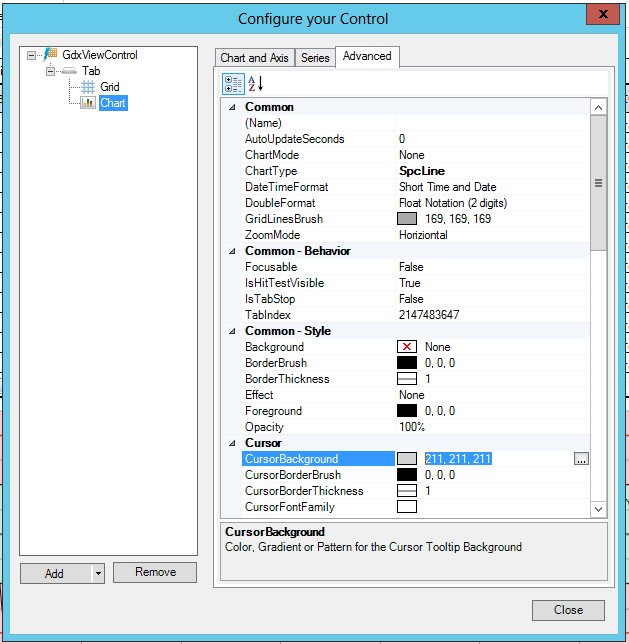The height and width of the screenshot is (644, 629).
Task: Click the GridLinesBrush gray color swatch
Action: tap(406, 219)
